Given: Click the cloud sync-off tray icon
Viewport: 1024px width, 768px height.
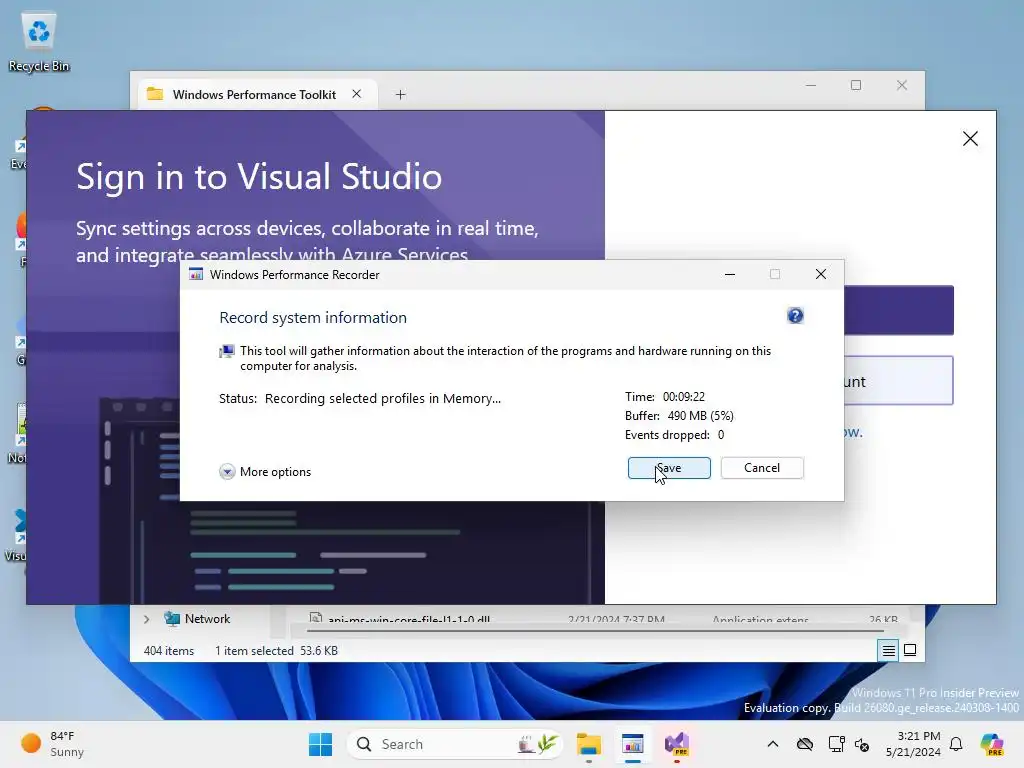Looking at the screenshot, I should coord(805,744).
